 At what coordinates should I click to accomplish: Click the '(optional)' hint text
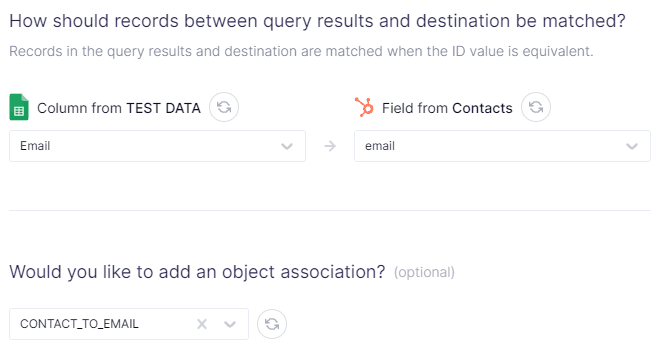point(424,272)
